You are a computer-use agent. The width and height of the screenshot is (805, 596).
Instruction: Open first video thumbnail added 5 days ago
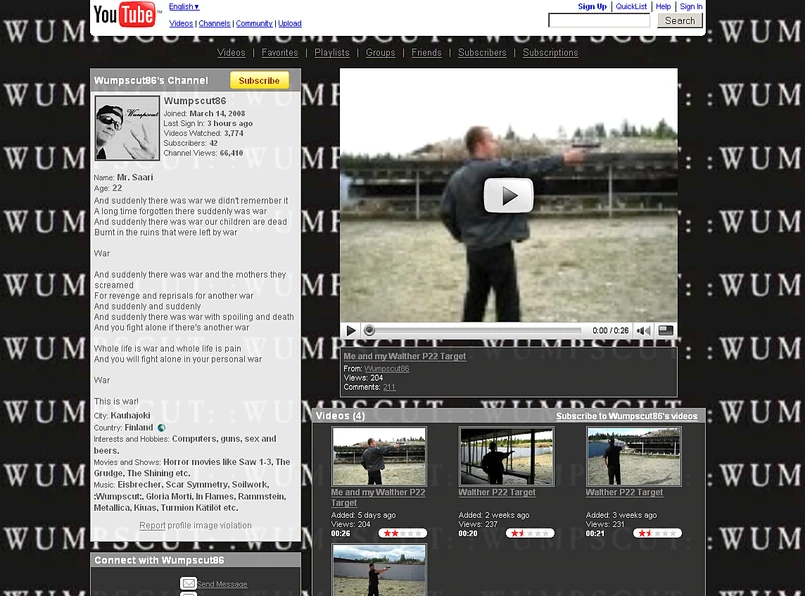click(379, 457)
